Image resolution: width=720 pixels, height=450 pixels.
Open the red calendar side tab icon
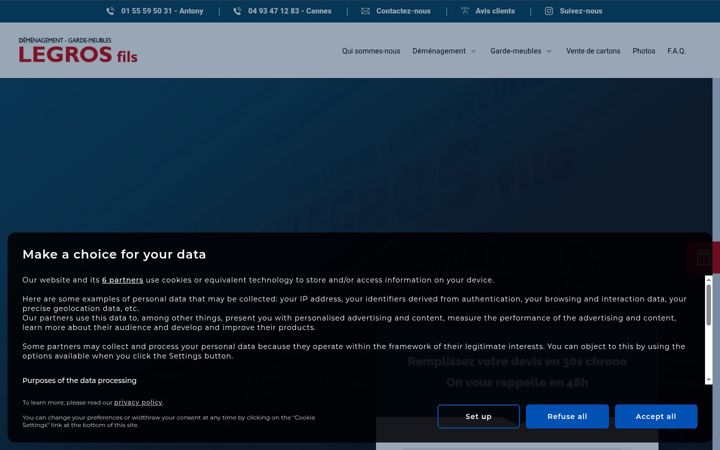pyautogui.click(x=704, y=258)
